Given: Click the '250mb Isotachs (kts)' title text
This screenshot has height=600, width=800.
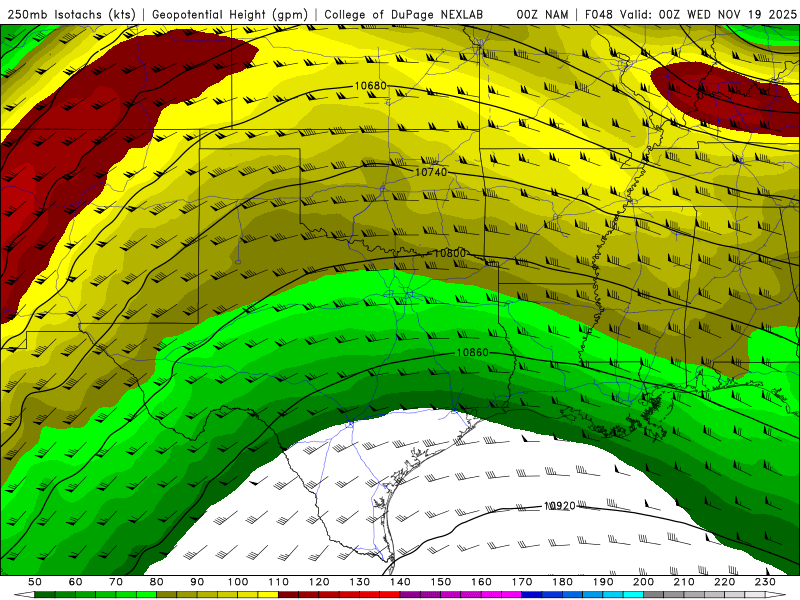Looking at the screenshot, I should point(71,15).
